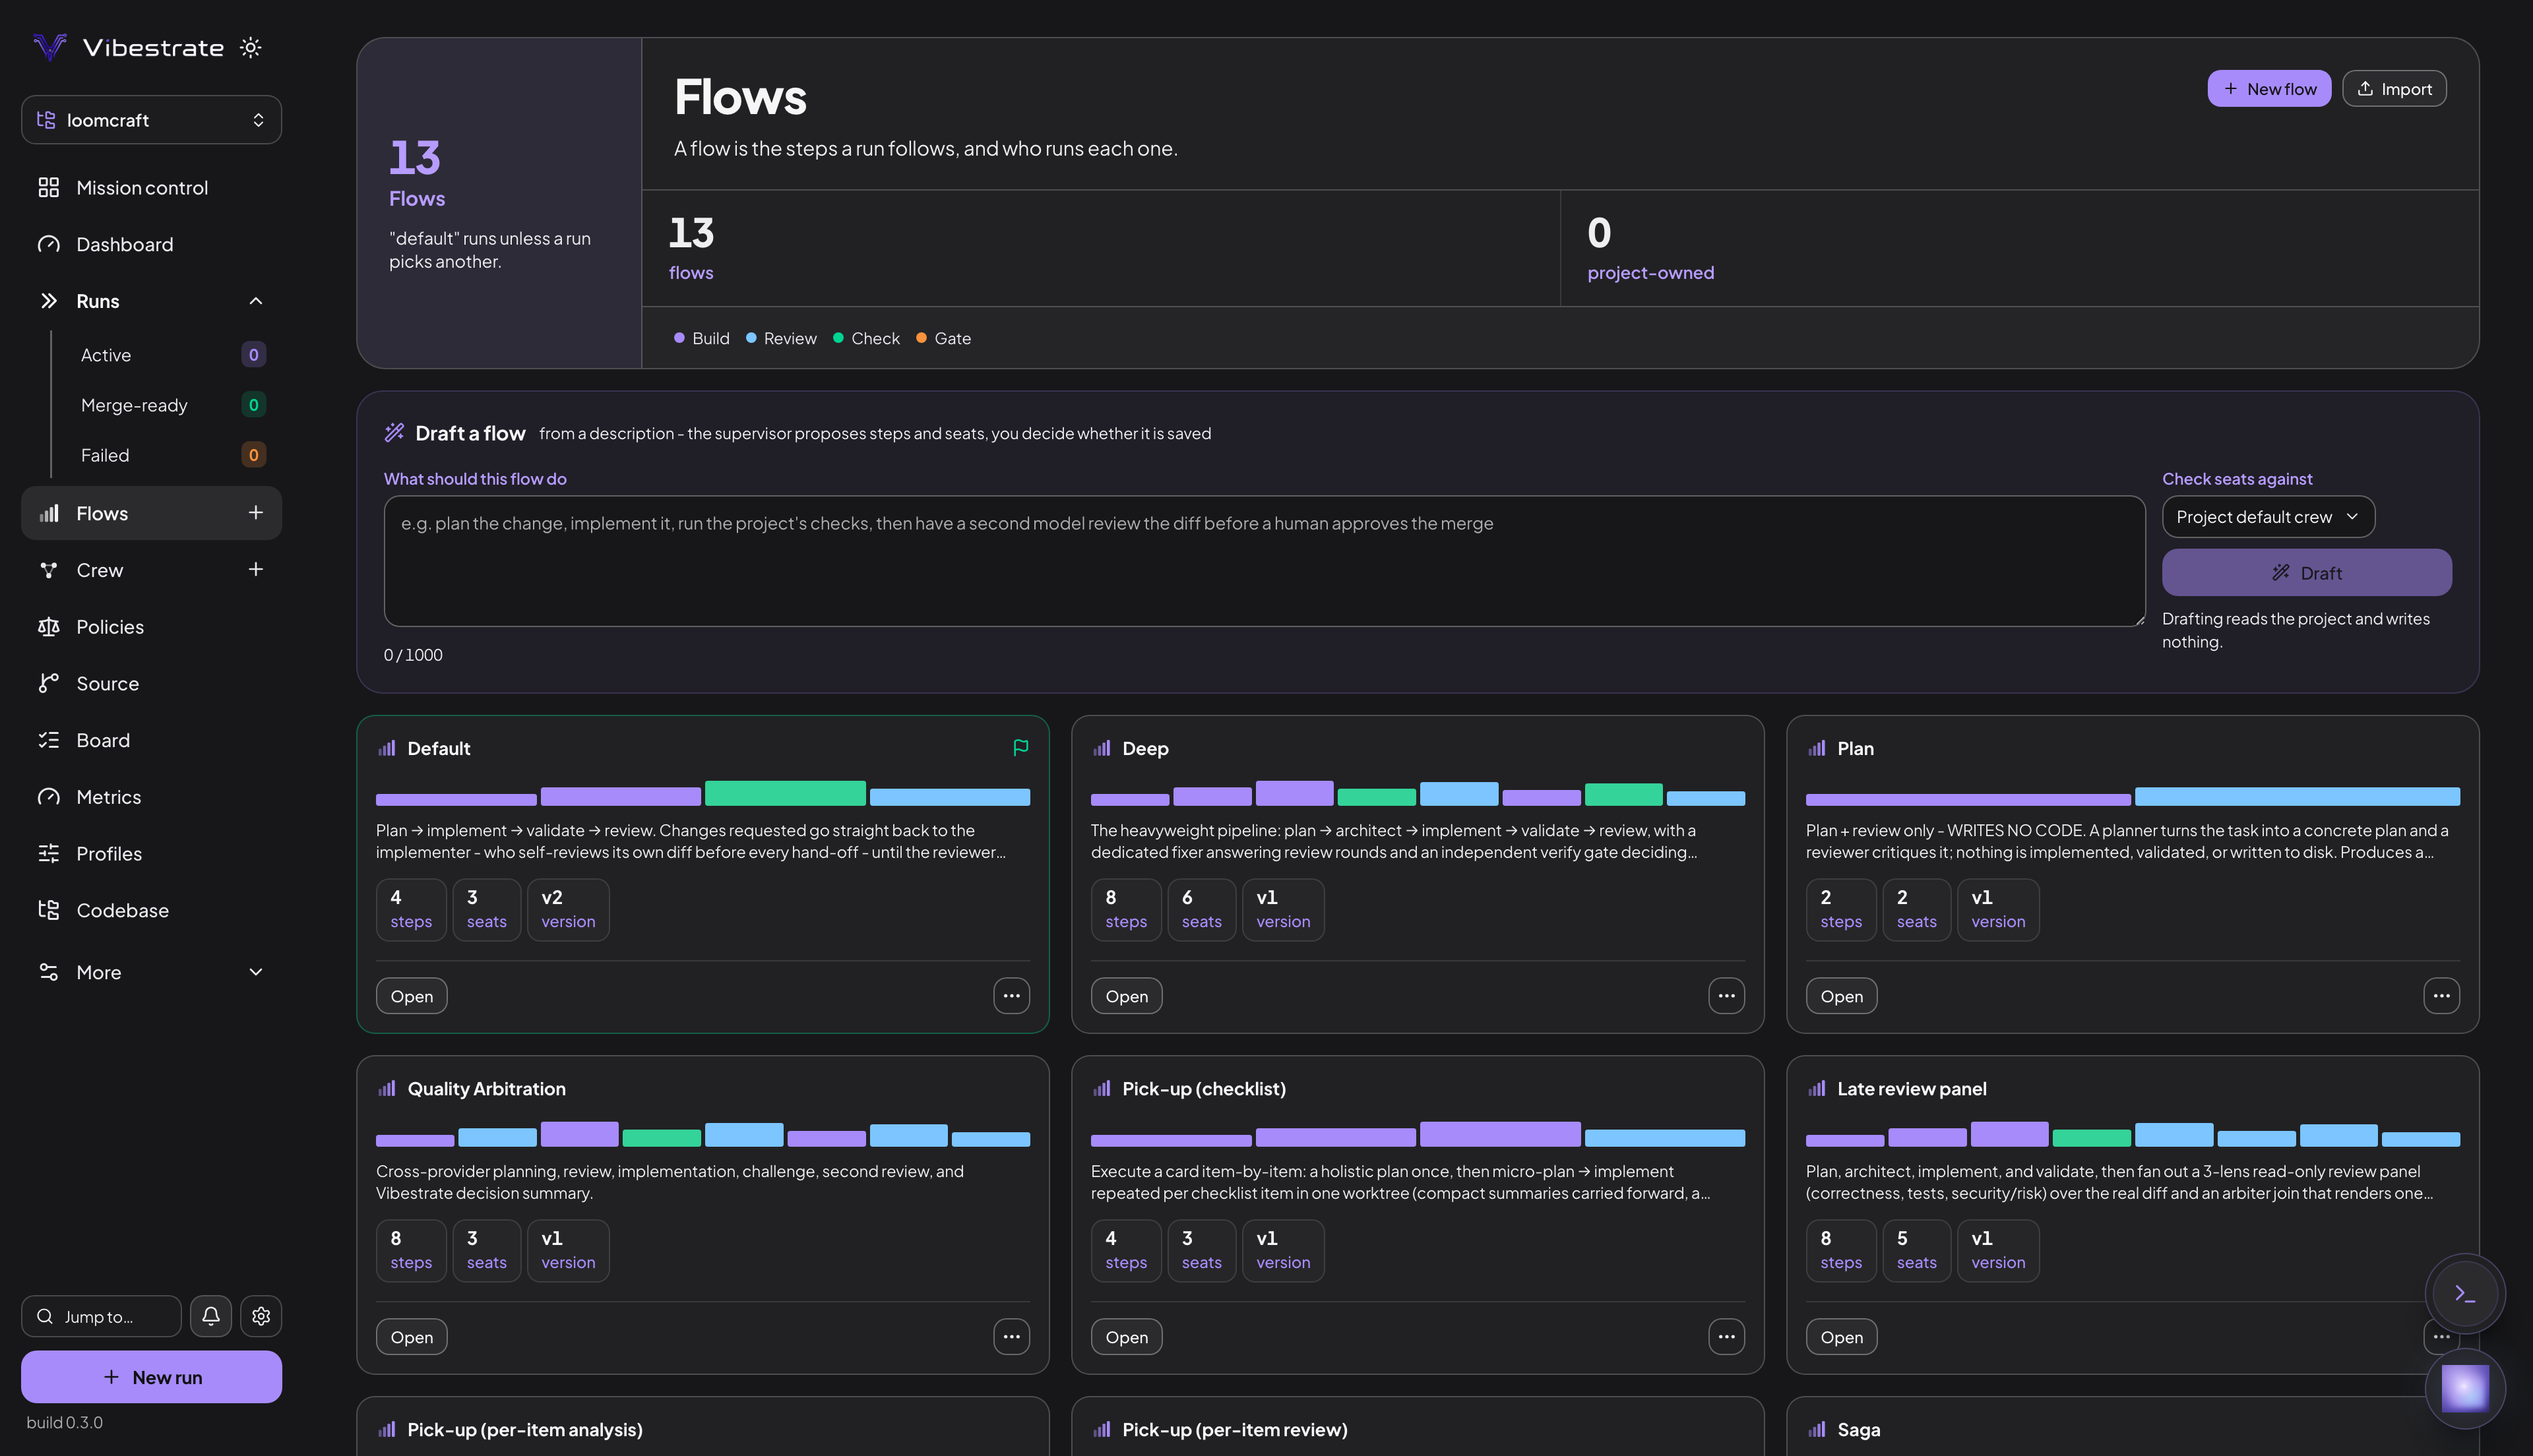Start a New run

(x=151, y=1377)
